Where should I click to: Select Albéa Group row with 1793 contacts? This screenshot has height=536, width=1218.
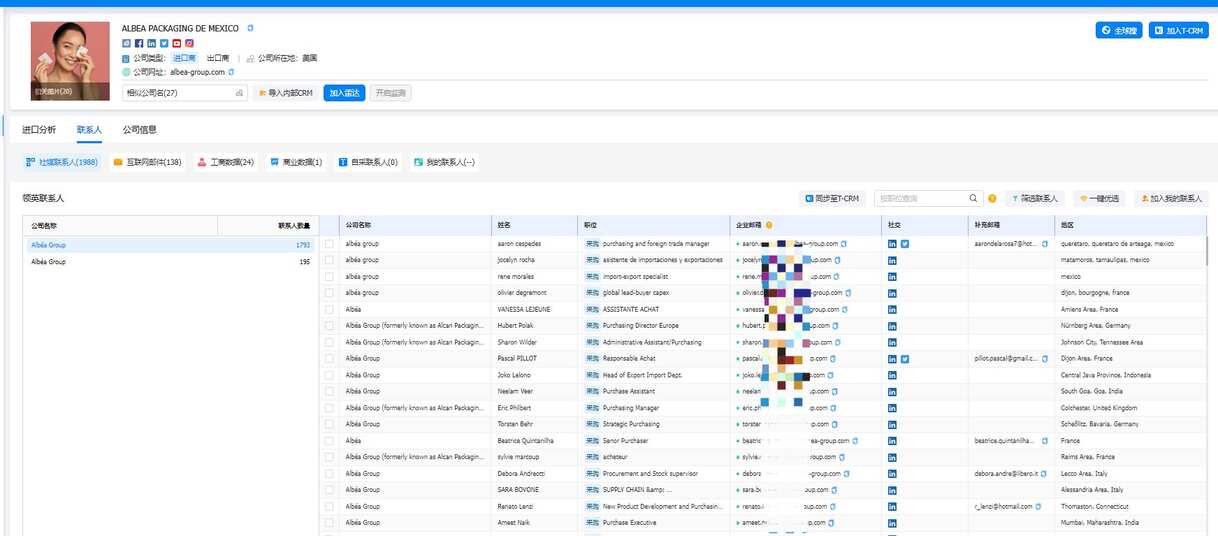[170, 244]
